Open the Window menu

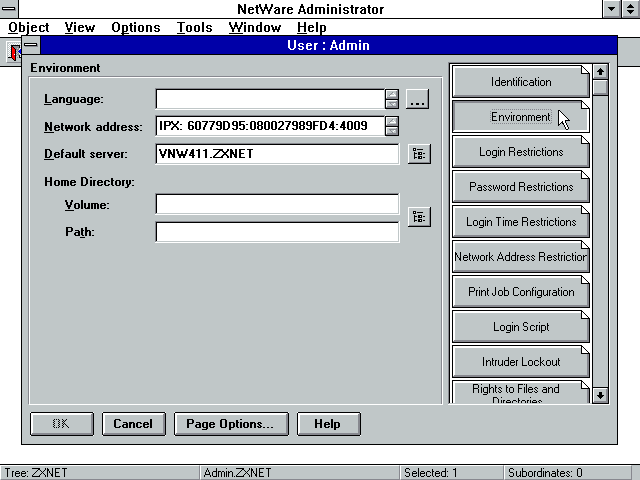(x=255, y=27)
